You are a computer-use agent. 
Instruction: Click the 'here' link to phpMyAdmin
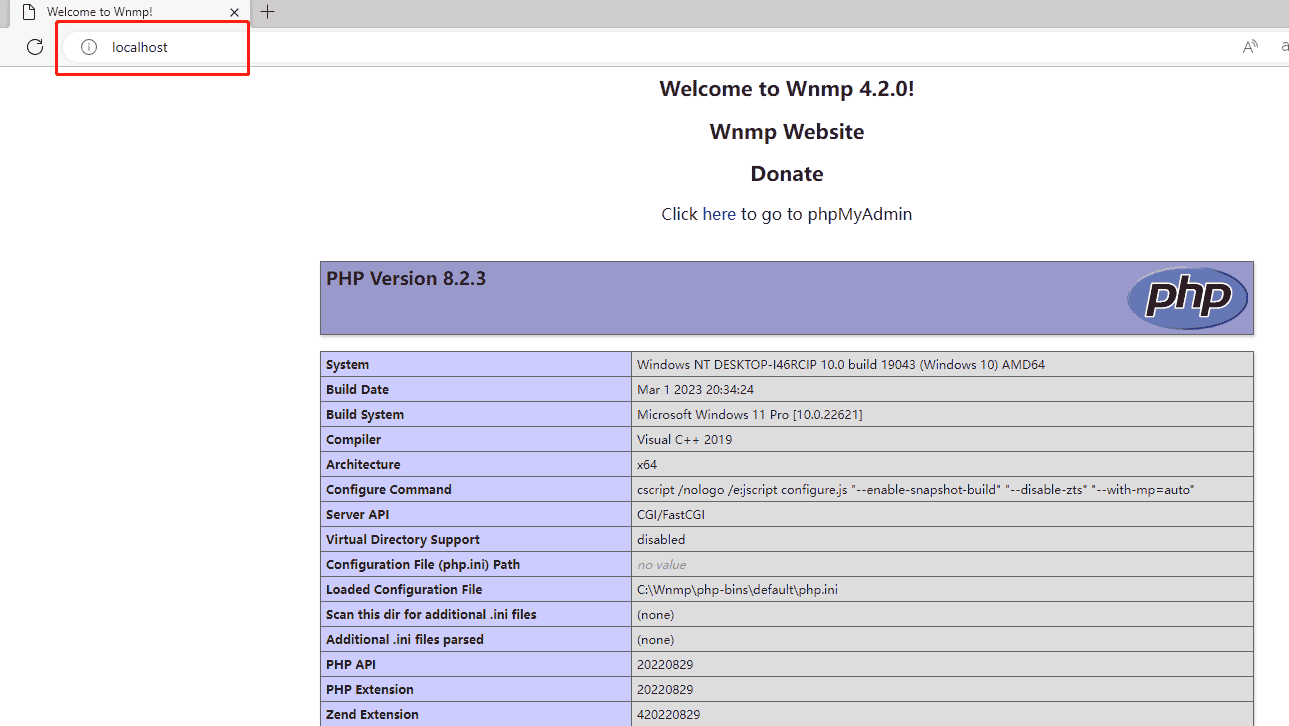coord(718,214)
